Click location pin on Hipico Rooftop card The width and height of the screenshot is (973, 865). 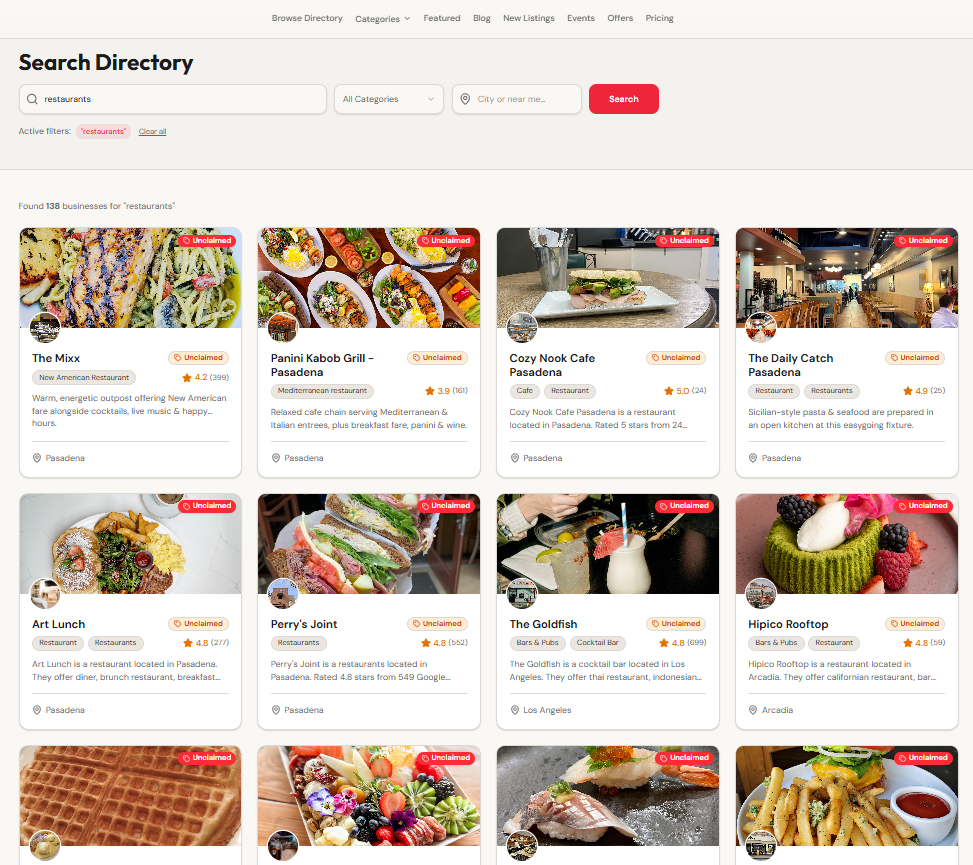(x=753, y=710)
